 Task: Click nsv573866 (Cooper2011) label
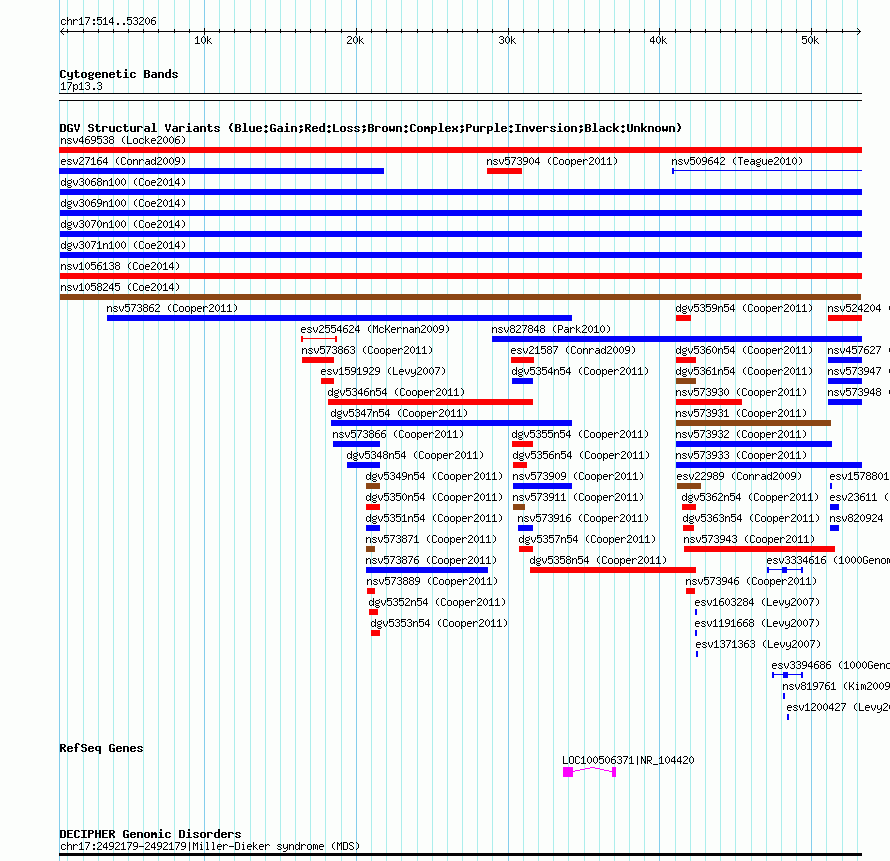tap(398, 434)
